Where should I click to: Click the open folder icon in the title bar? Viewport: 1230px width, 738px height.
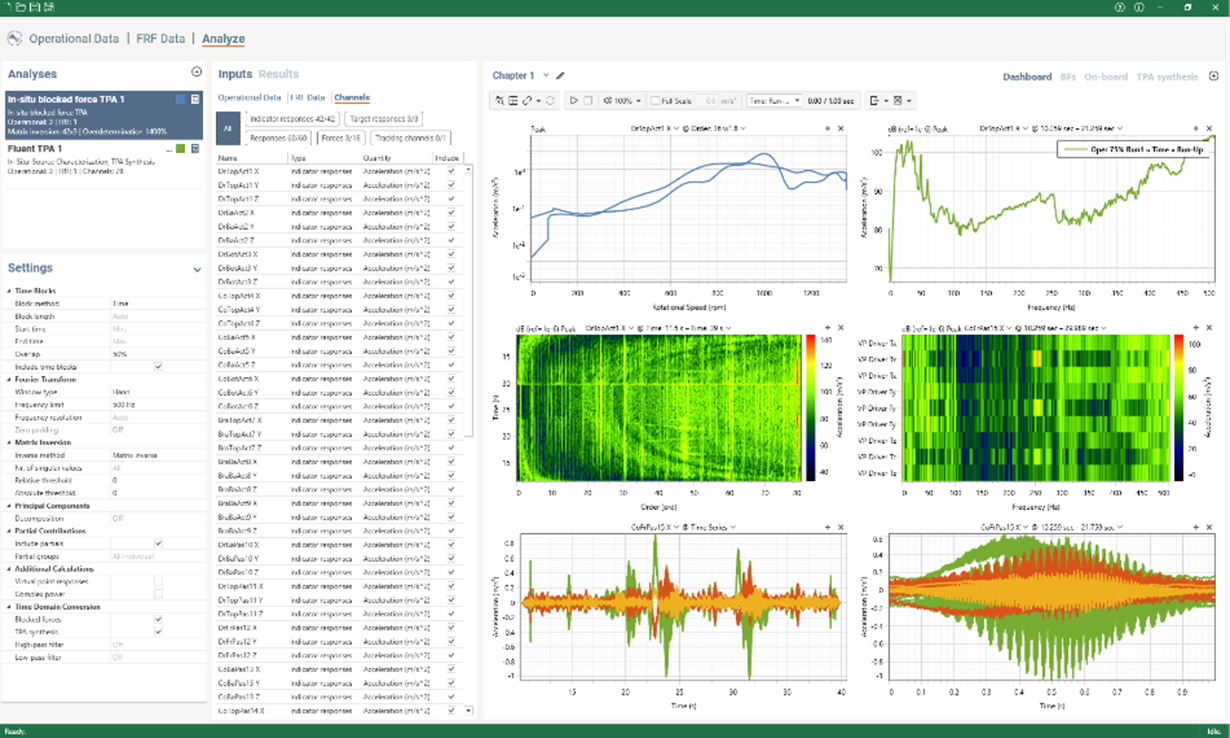[20, 7]
